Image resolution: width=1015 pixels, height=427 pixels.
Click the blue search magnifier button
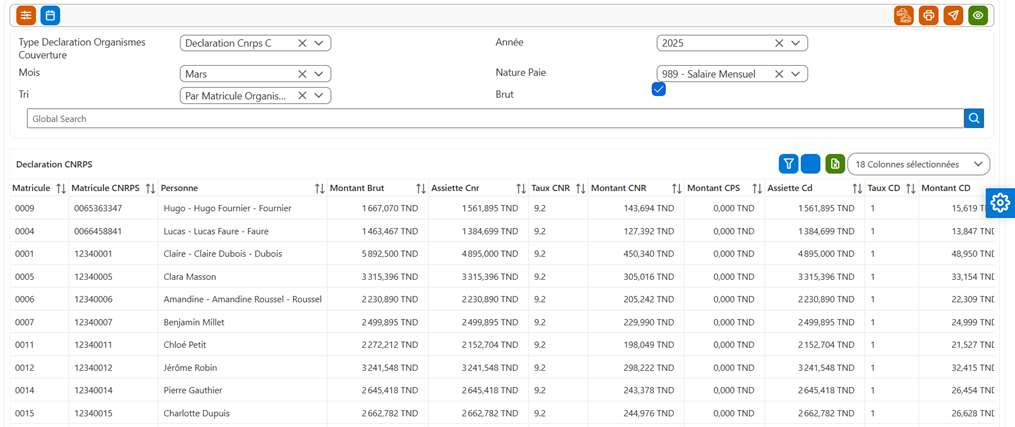(974, 118)
